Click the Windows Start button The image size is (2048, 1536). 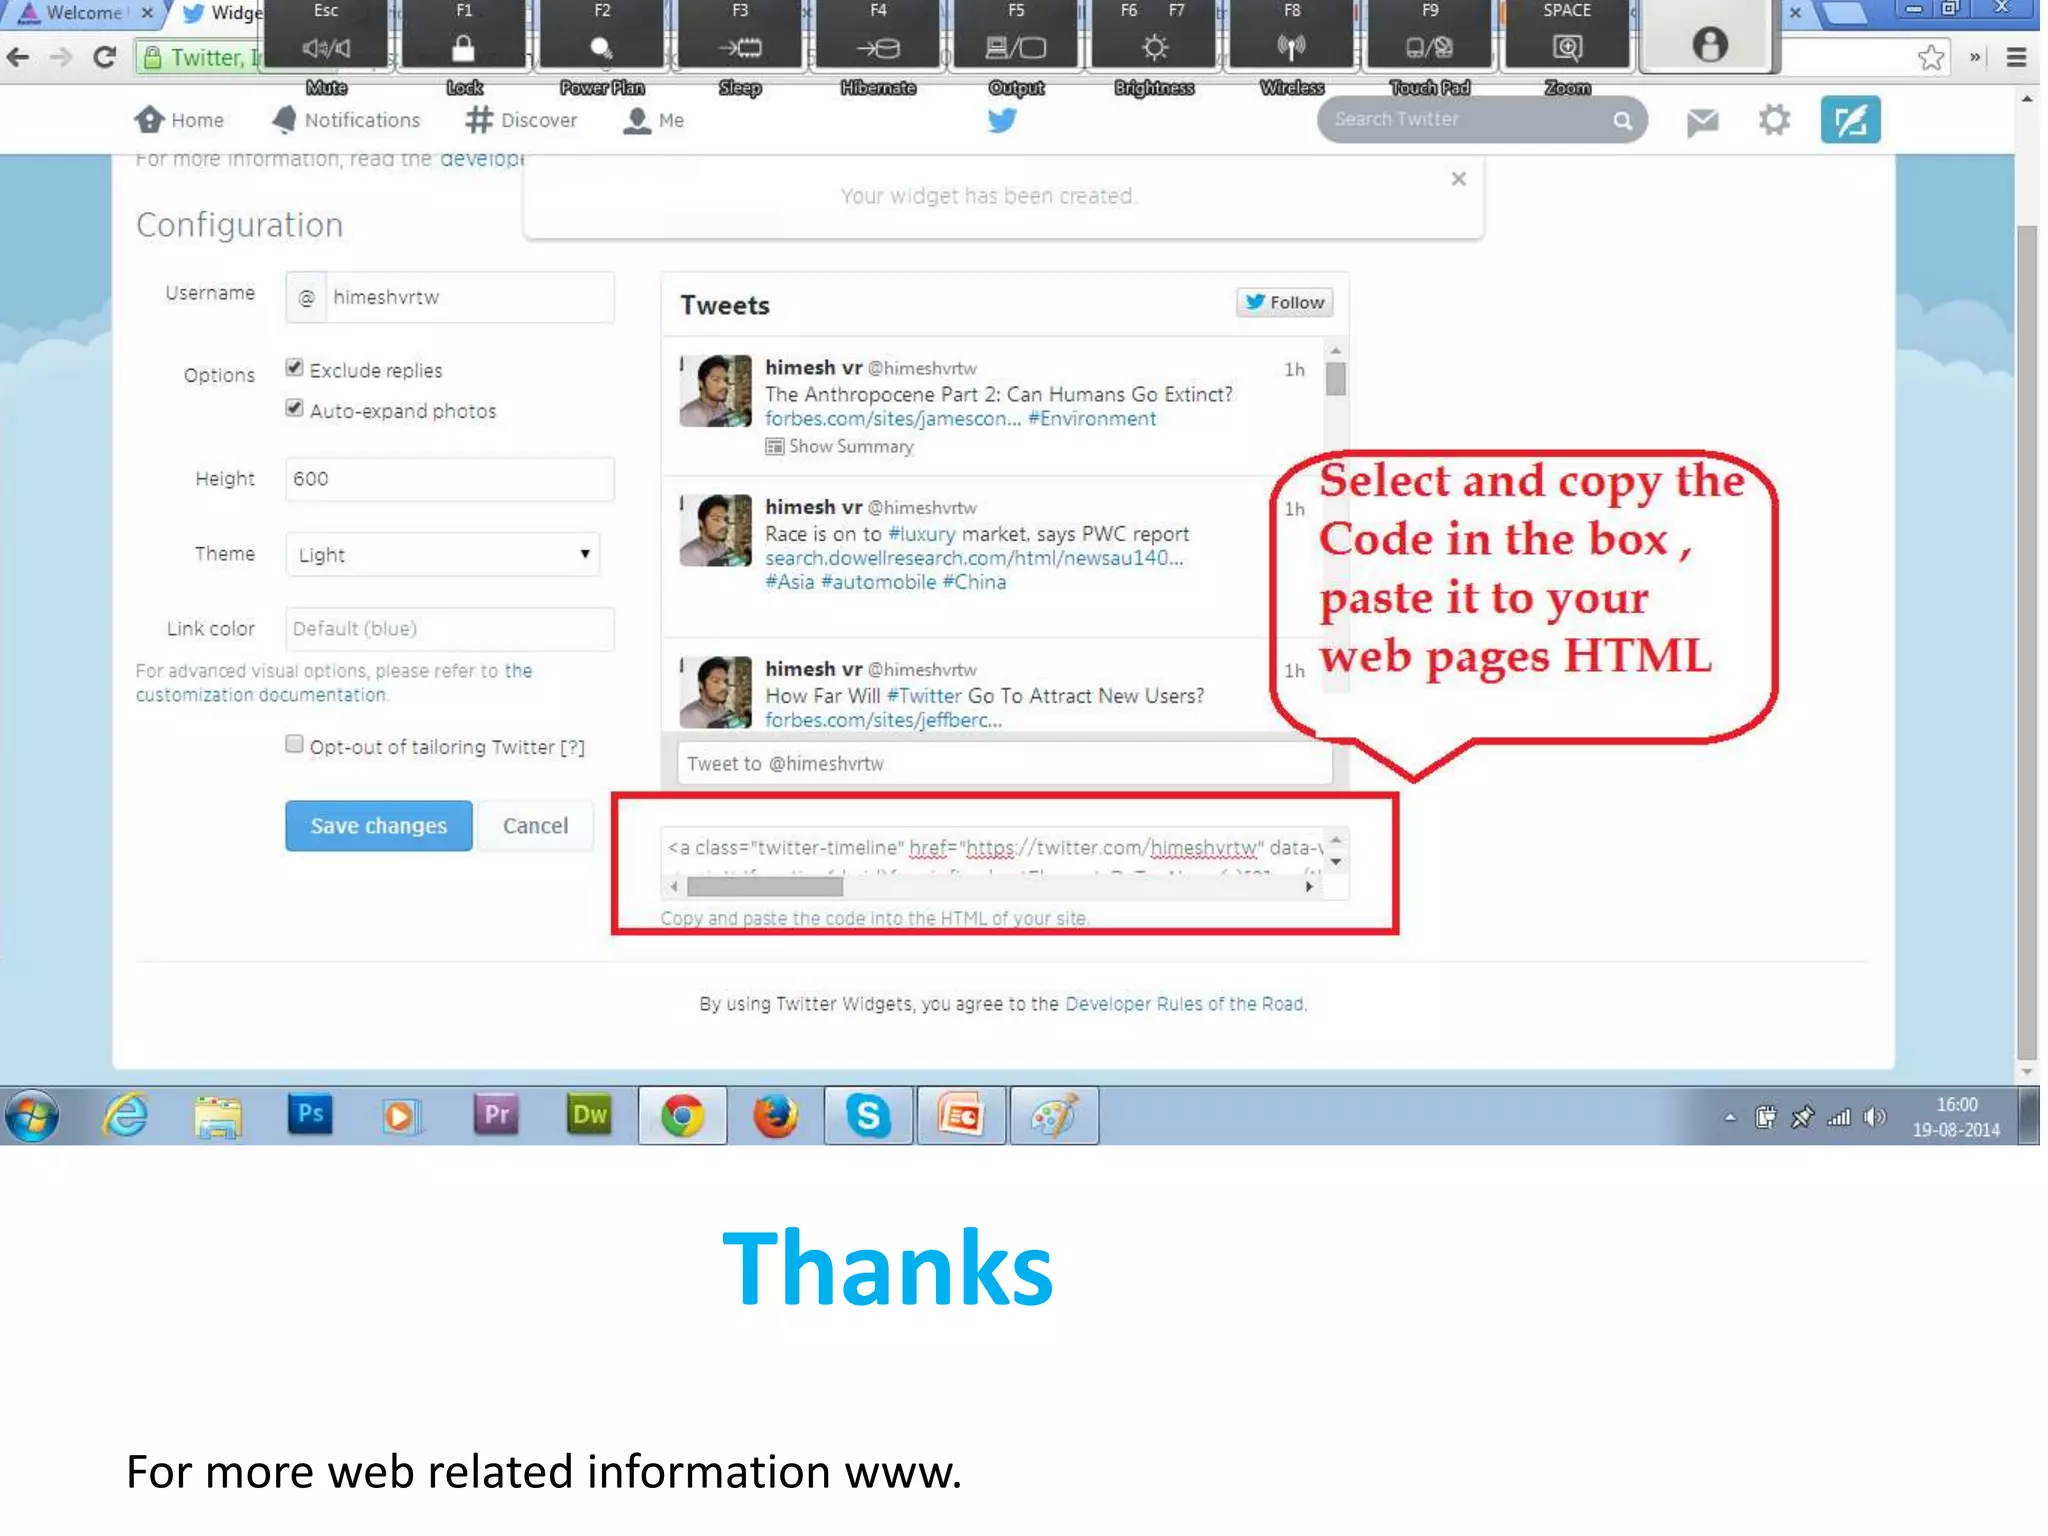[x=32, y=1115]
